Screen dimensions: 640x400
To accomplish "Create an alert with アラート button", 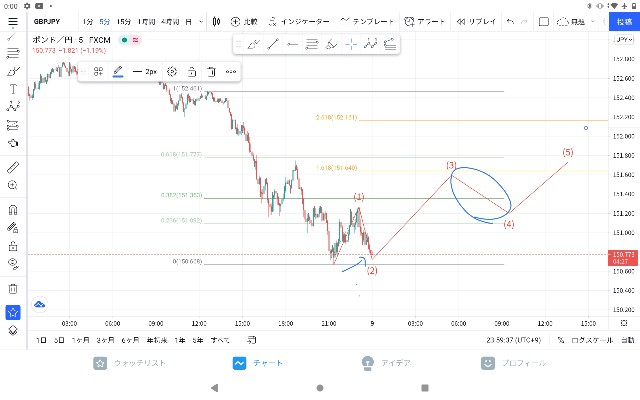I will [424, 22].
